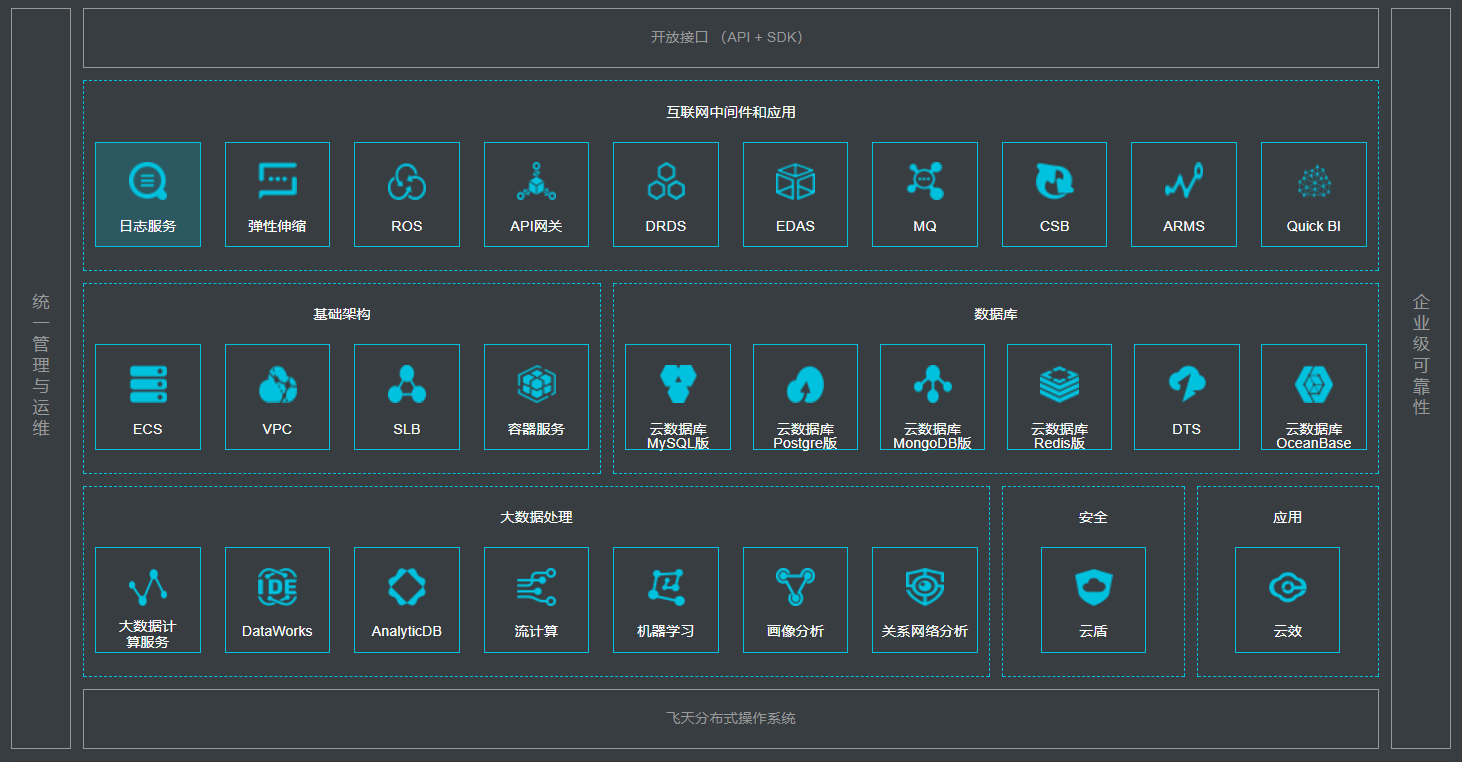This screenshot has height=762, width=1462.
Task: Click the 机器学习 machine learning icon
Action: click(x=666, y=587)
